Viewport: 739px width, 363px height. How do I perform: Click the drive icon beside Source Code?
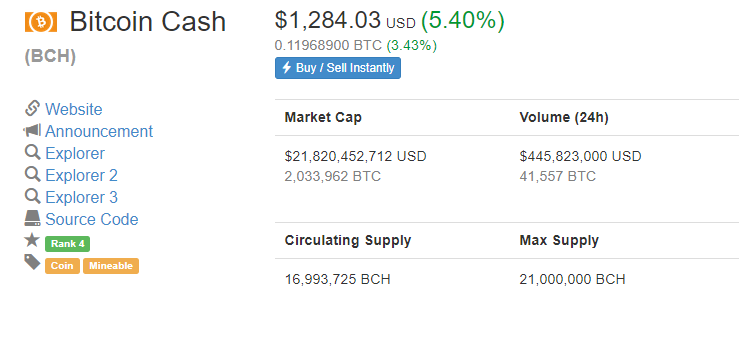[x=32, y=218]
